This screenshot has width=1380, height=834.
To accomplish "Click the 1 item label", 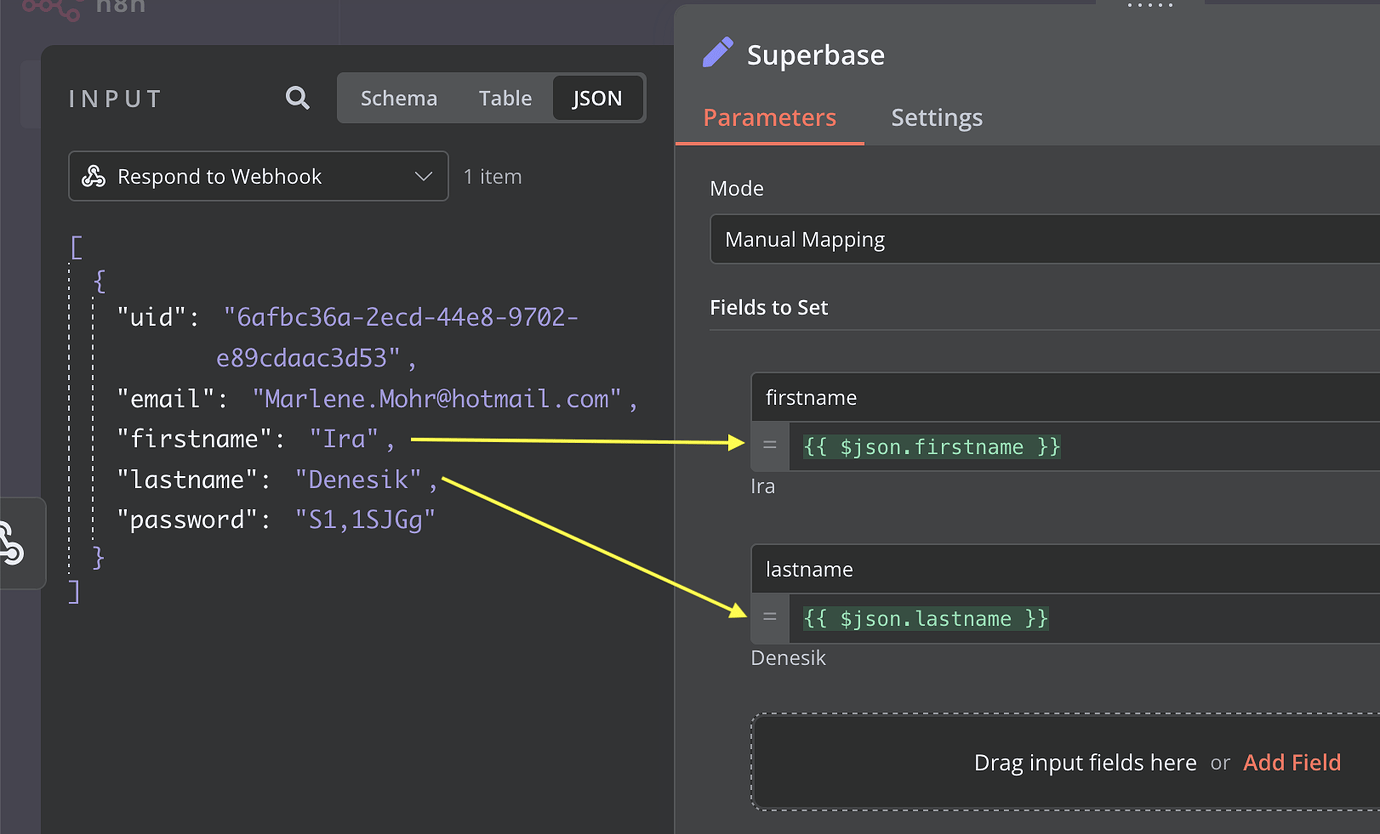I will pos(493,176).
